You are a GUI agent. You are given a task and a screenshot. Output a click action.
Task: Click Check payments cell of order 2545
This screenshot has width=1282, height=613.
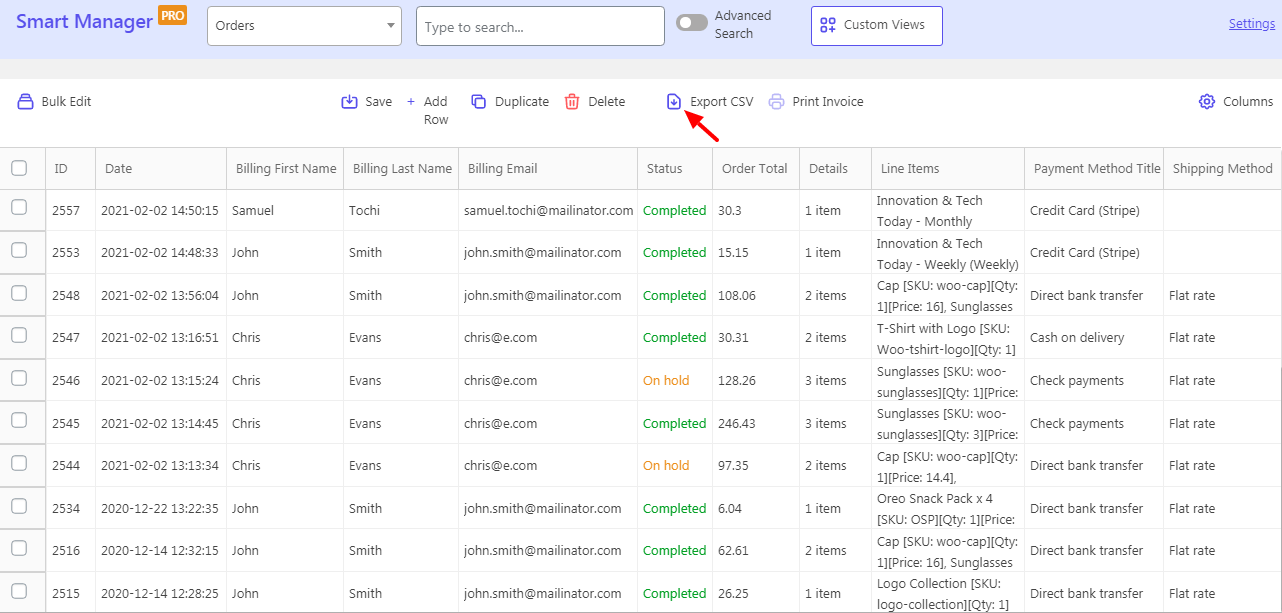coord(1077,423)
